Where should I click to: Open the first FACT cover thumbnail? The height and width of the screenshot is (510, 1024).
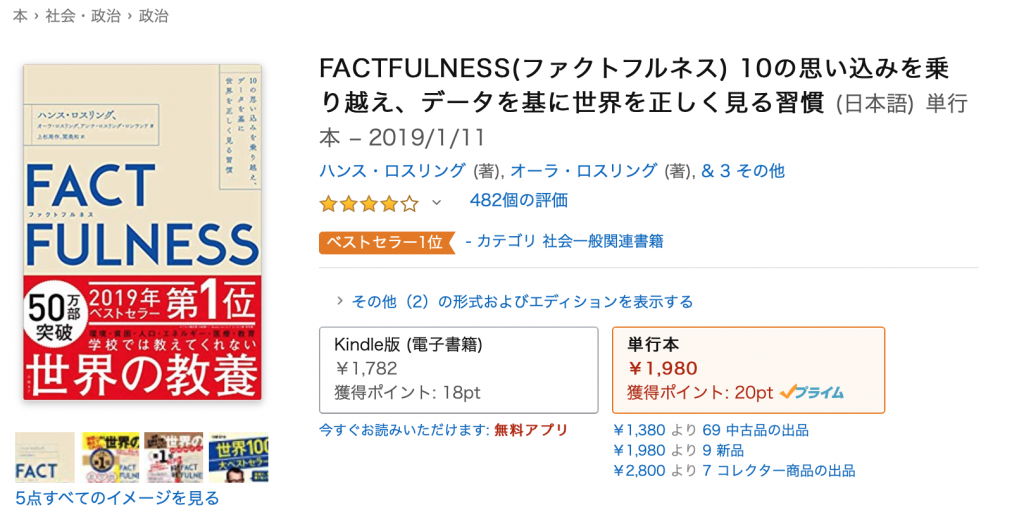point(45,457)
